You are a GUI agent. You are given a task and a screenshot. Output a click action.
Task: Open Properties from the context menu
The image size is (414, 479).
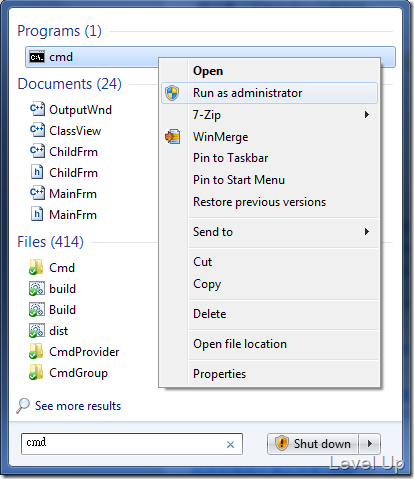219,374
